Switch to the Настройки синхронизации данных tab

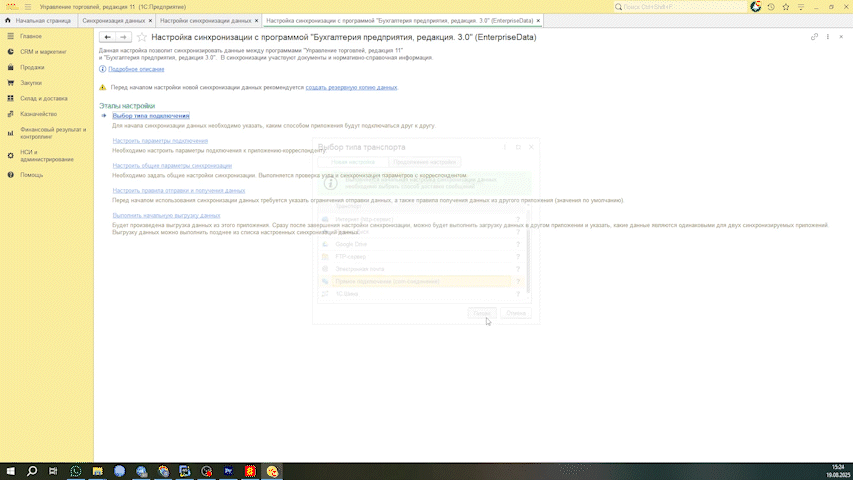[205, 21]
